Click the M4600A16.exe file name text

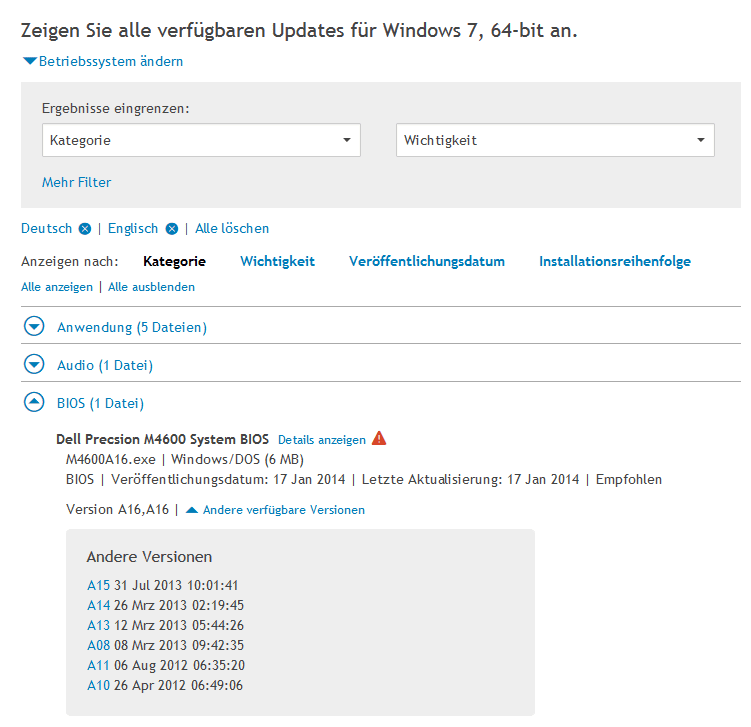[x=111, y=459]
